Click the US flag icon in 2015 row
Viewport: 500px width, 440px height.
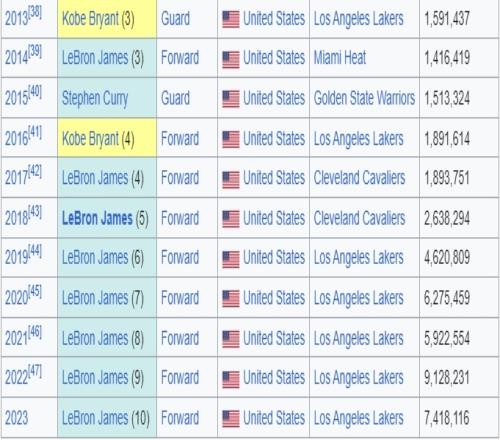231,99
